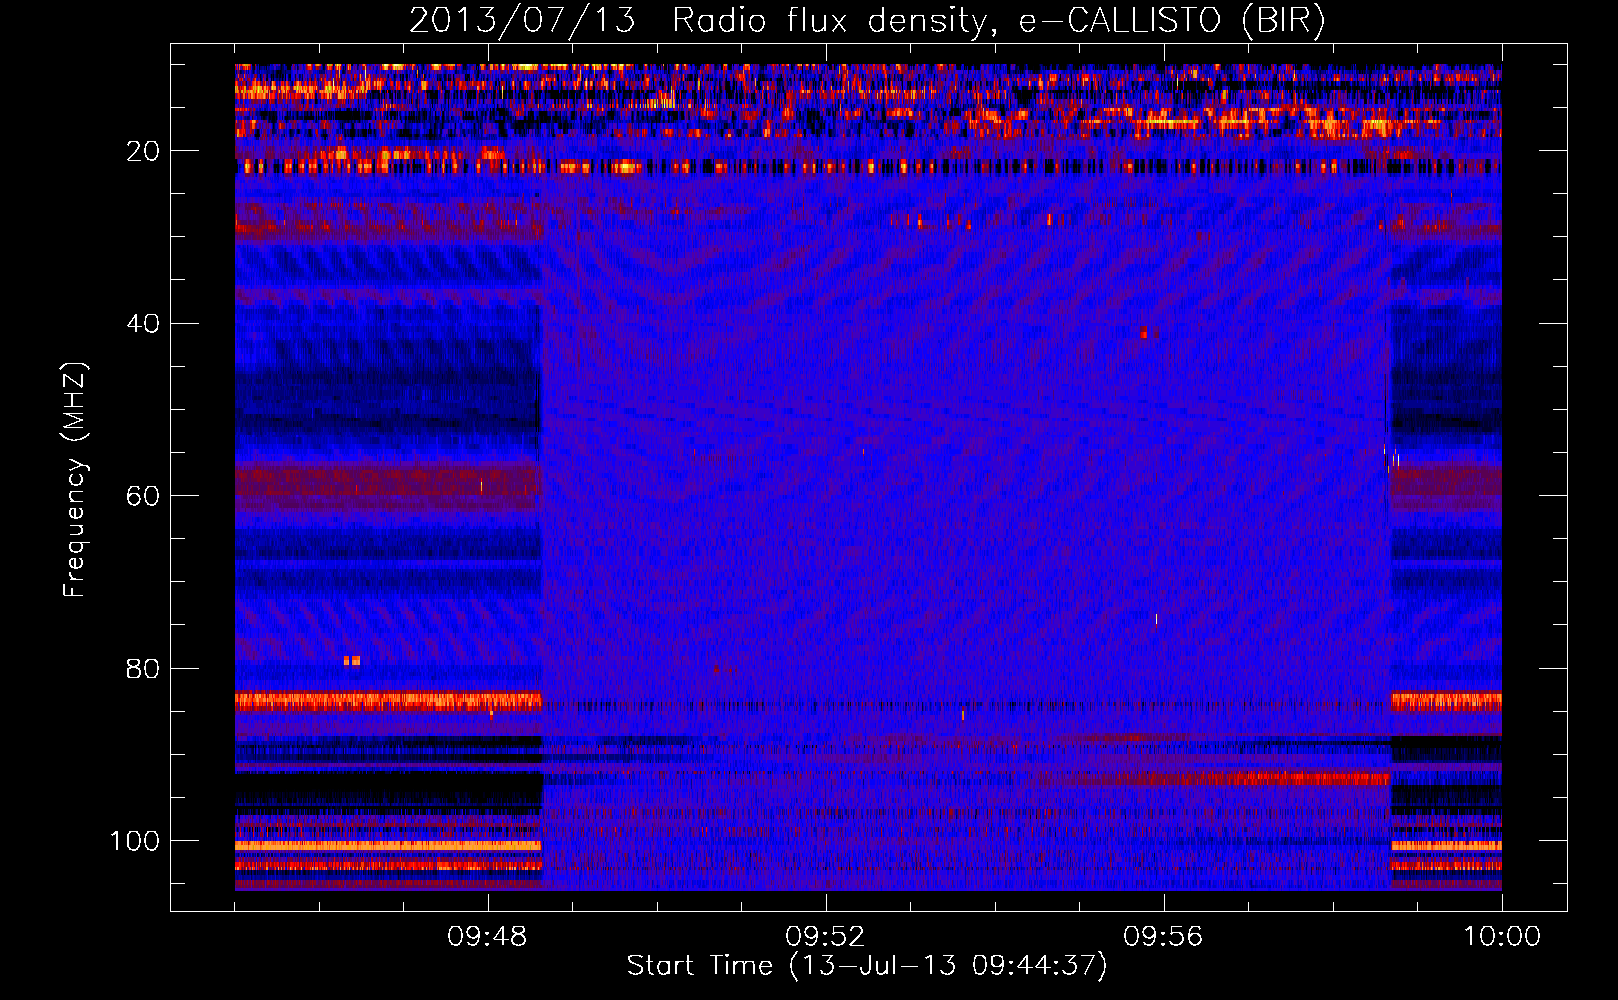Click the '10:00' time tick label
1618x1000 pixels.
[x=1502, y=937]
